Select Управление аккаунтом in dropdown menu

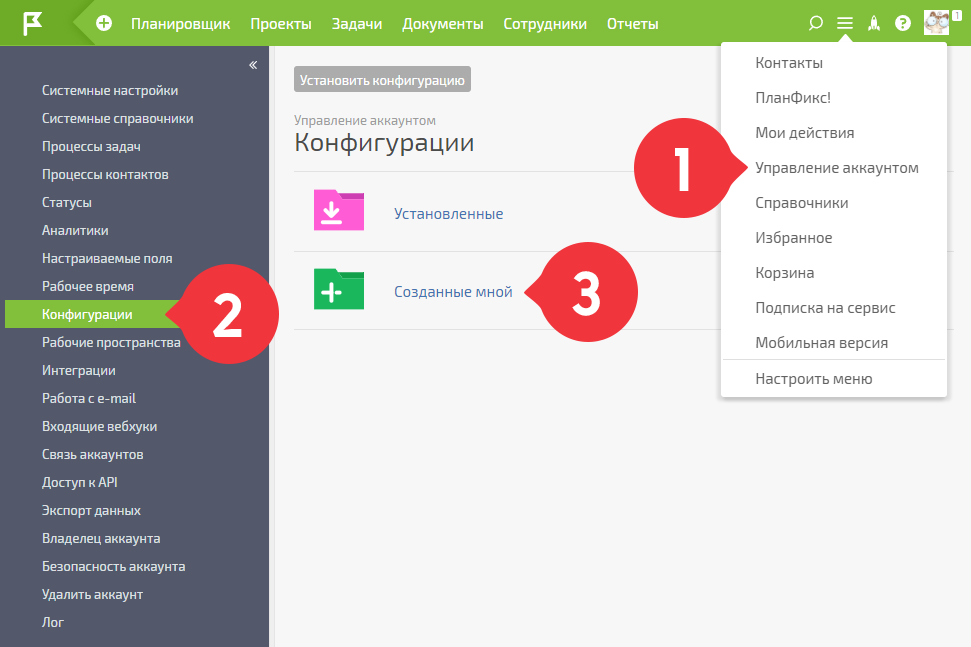click(837, 168)
